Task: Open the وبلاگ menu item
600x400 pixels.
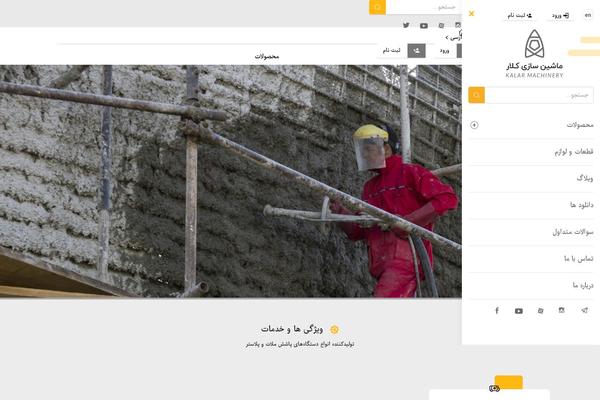Action: coord(585,177)
